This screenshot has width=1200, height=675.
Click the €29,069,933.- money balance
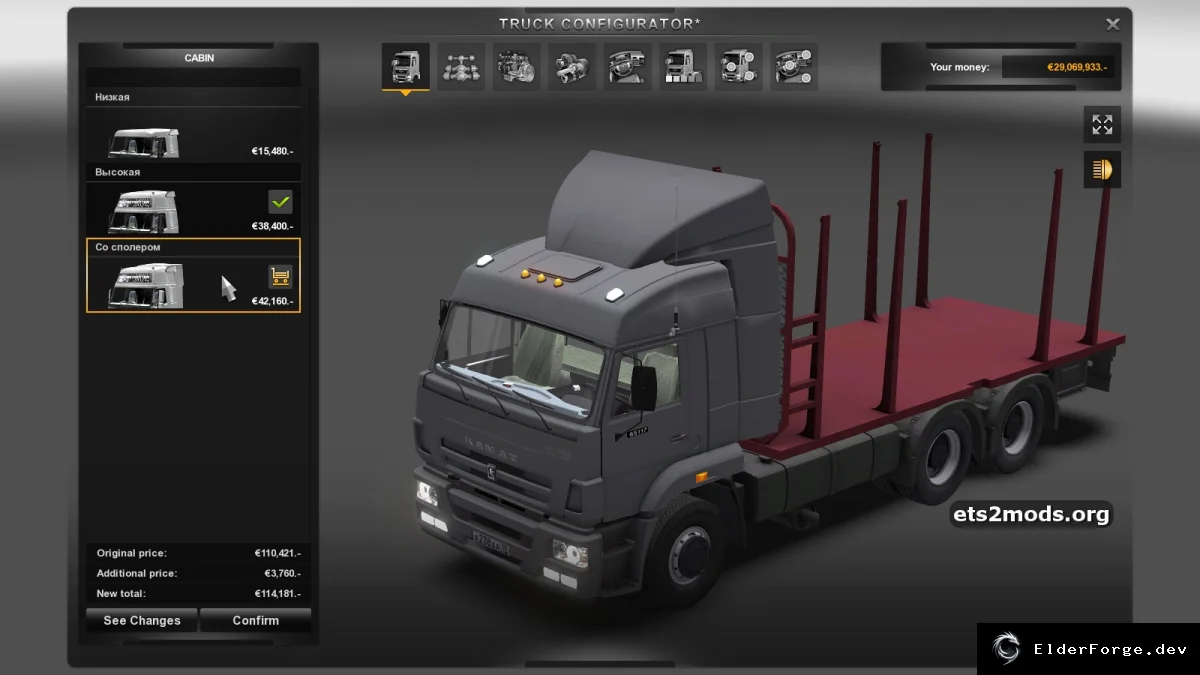click(1077, 67)
